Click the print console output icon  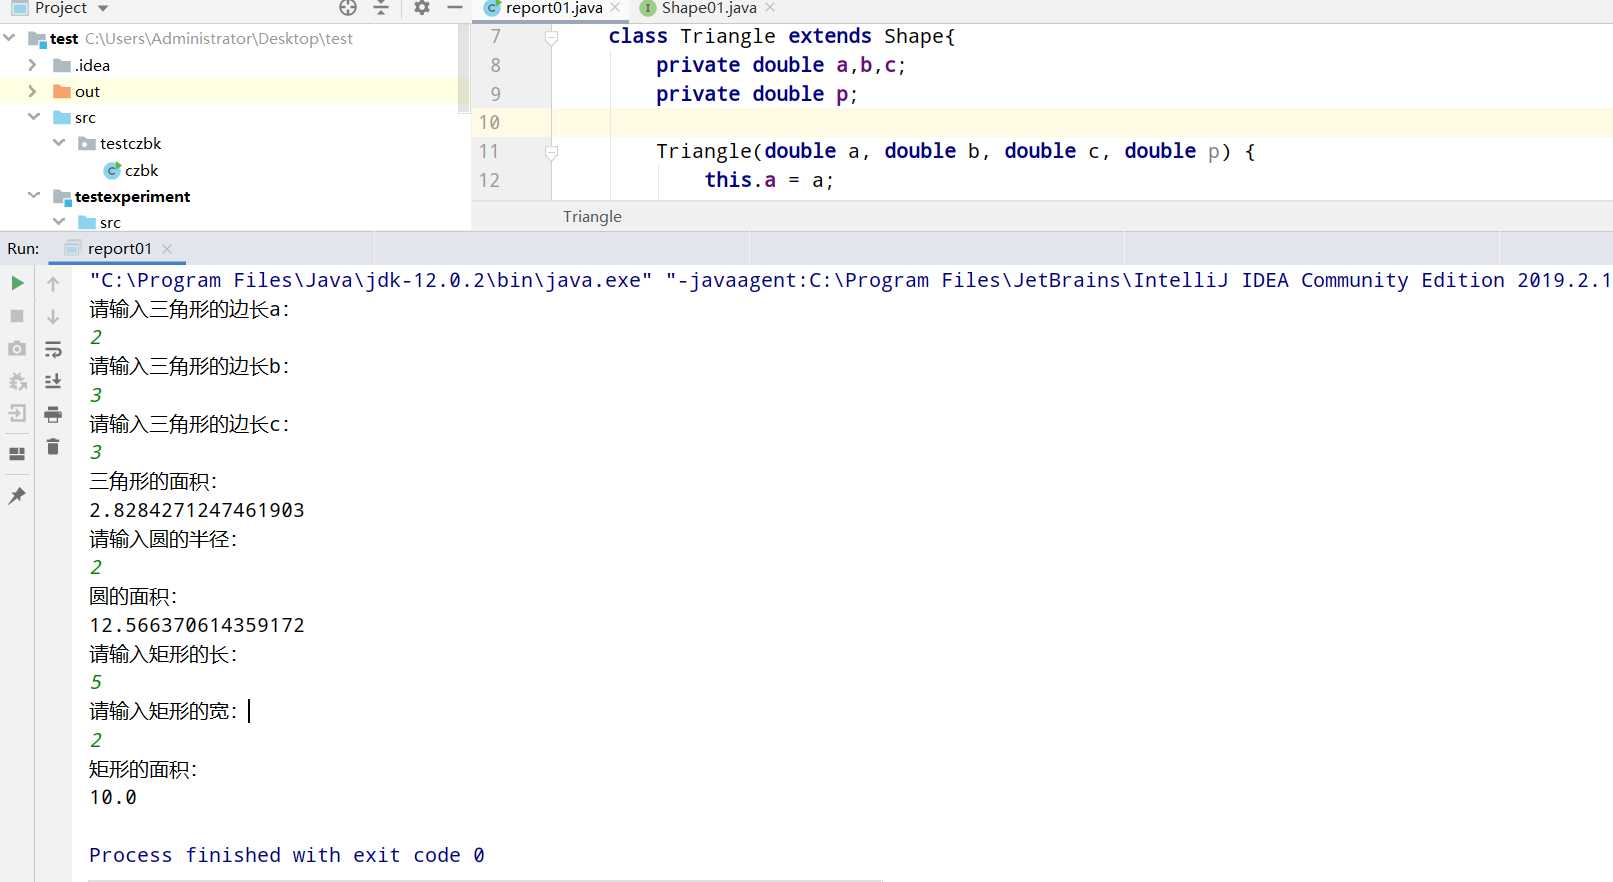53,414
